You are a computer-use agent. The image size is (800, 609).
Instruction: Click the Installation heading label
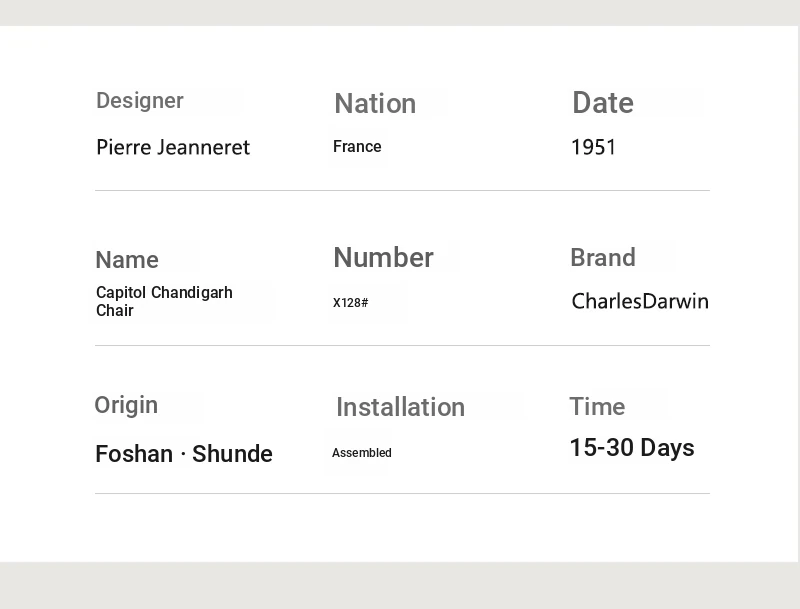[400, 407]
